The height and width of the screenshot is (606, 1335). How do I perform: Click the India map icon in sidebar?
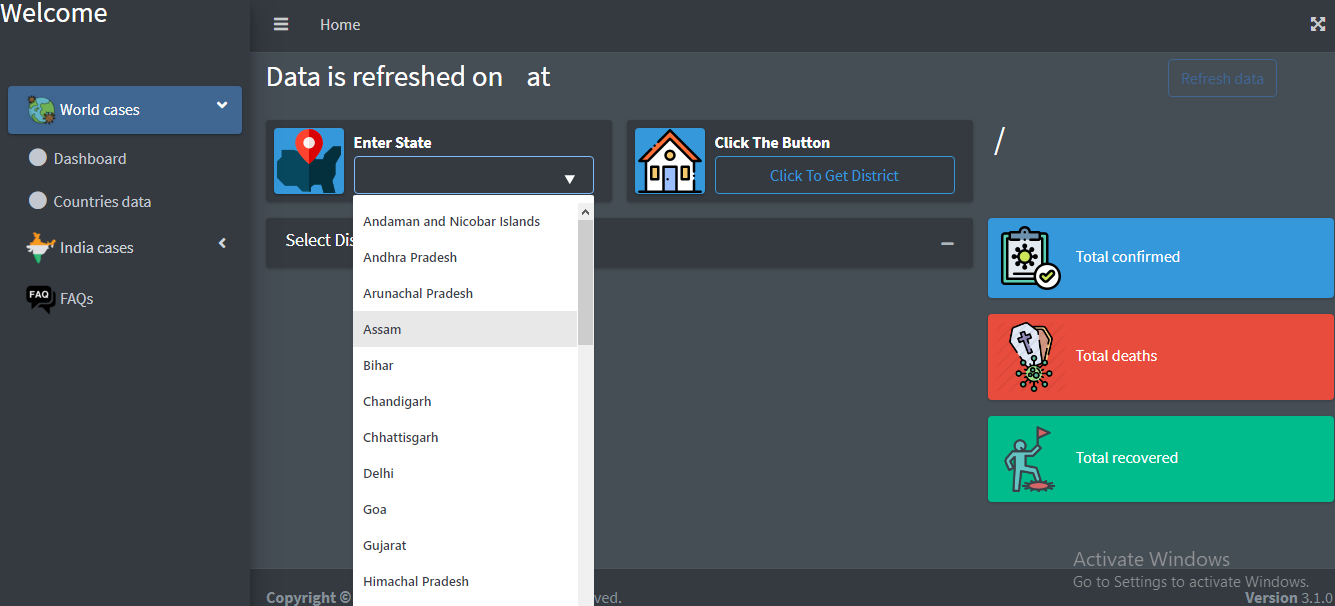(x=40, y=247)
